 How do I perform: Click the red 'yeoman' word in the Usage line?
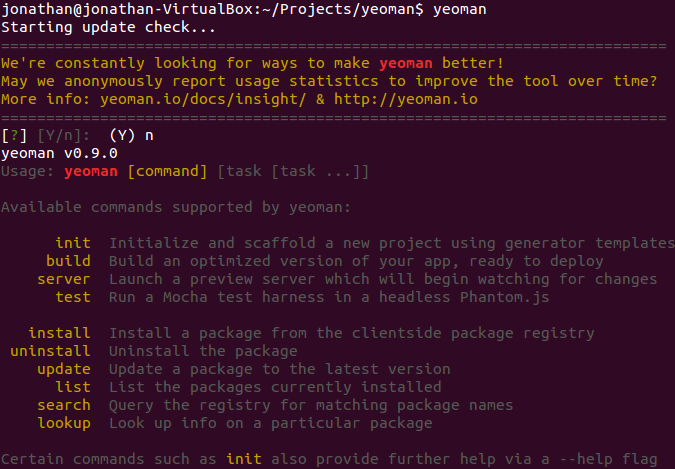pyautogui.click(x=91, y=171)
